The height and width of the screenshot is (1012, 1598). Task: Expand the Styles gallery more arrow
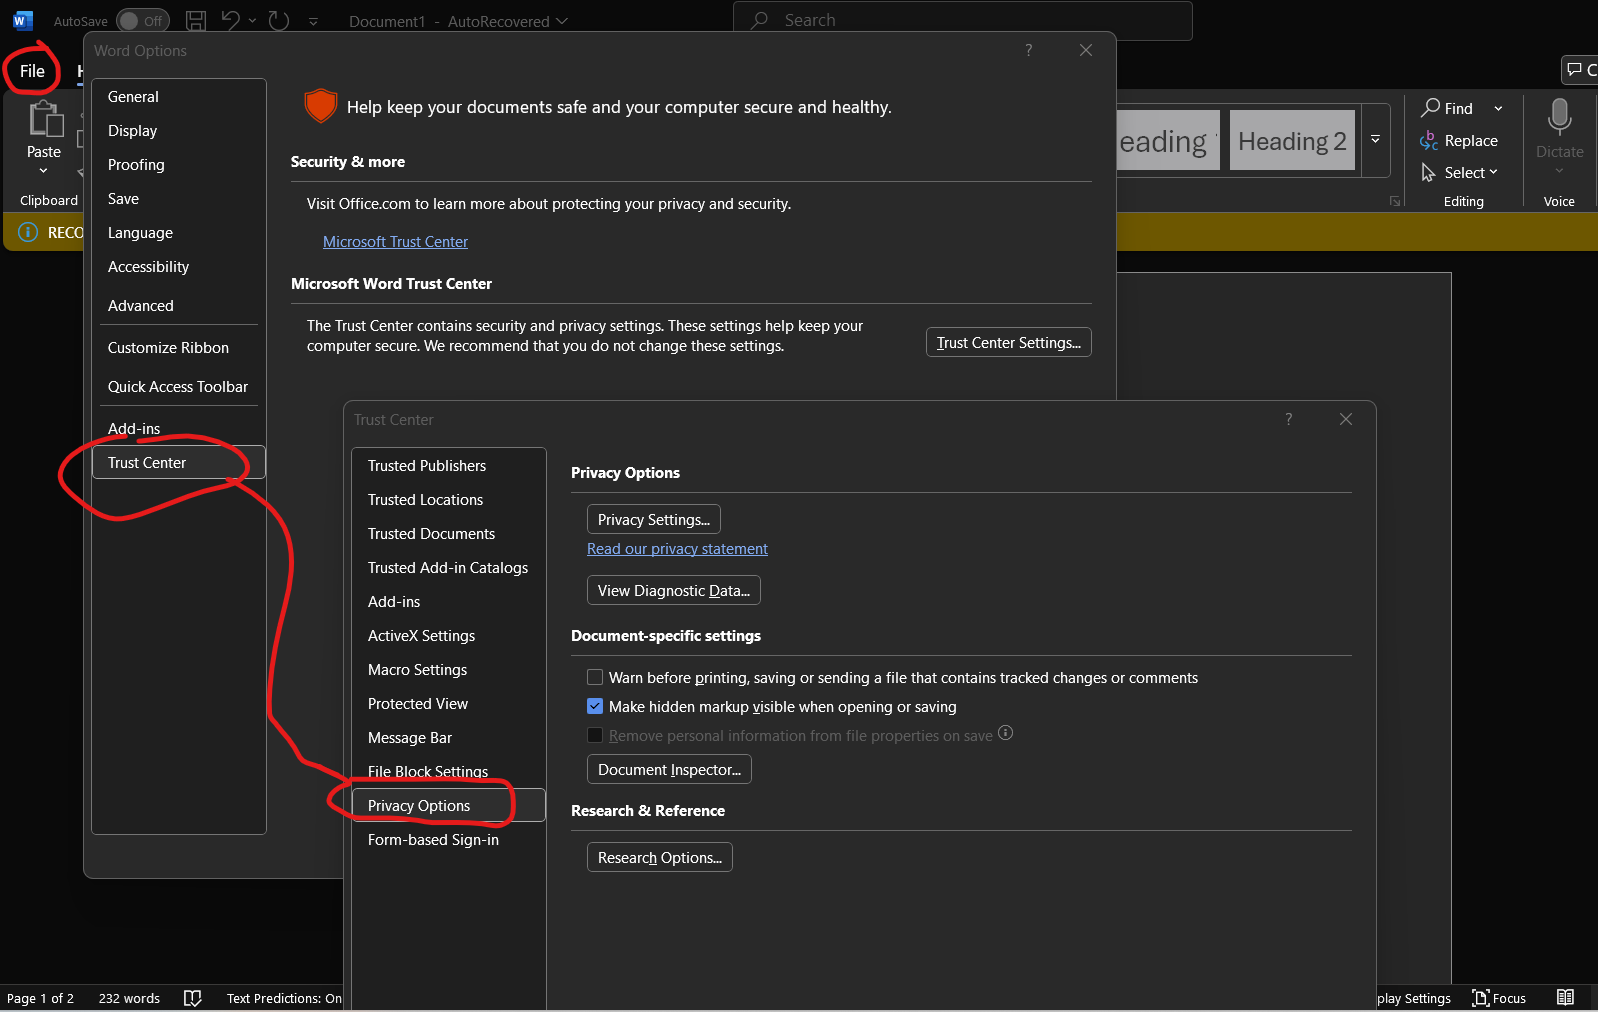[x=1375, y=140]
